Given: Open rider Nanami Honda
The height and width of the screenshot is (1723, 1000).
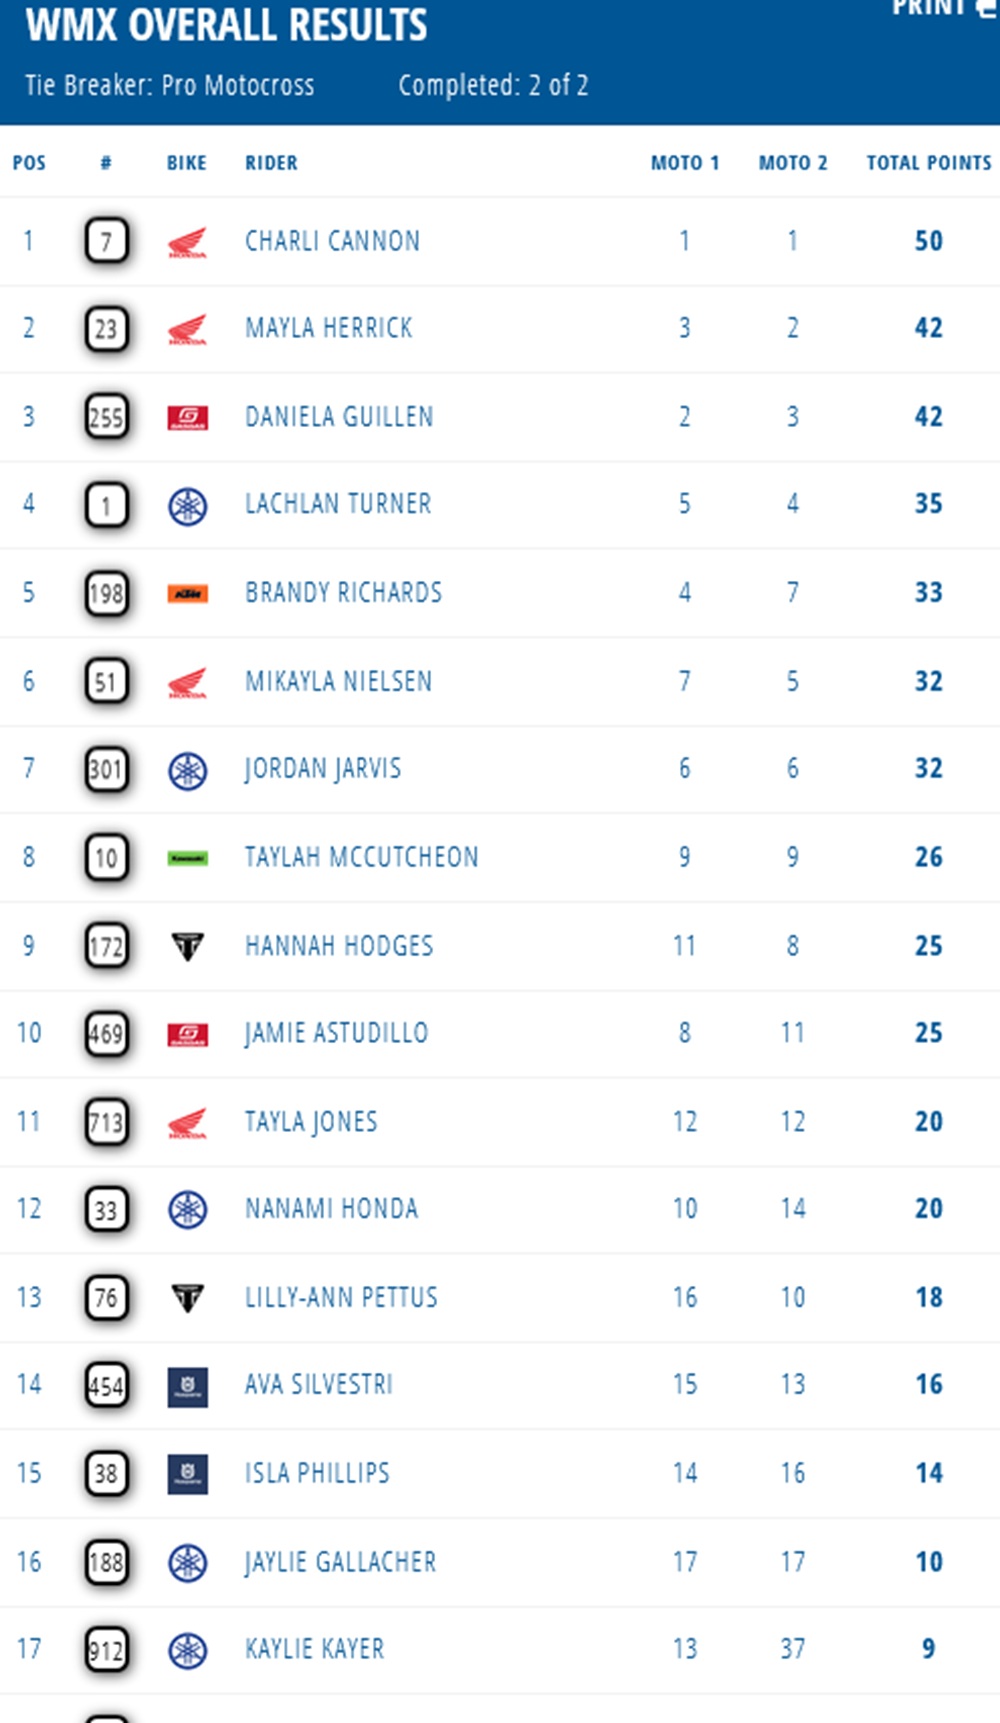Looking at the screenshot, I should (x=331, y=1209).
